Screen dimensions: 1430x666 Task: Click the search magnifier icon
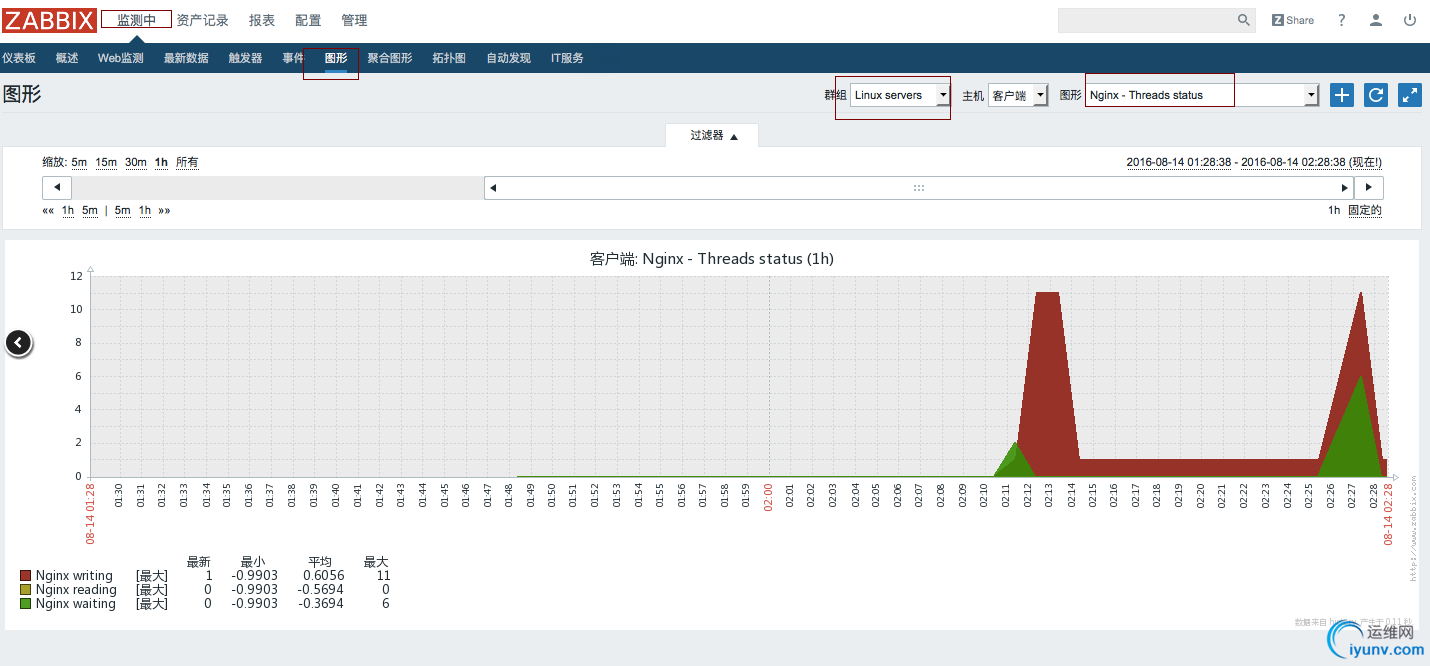[1244, 20]
